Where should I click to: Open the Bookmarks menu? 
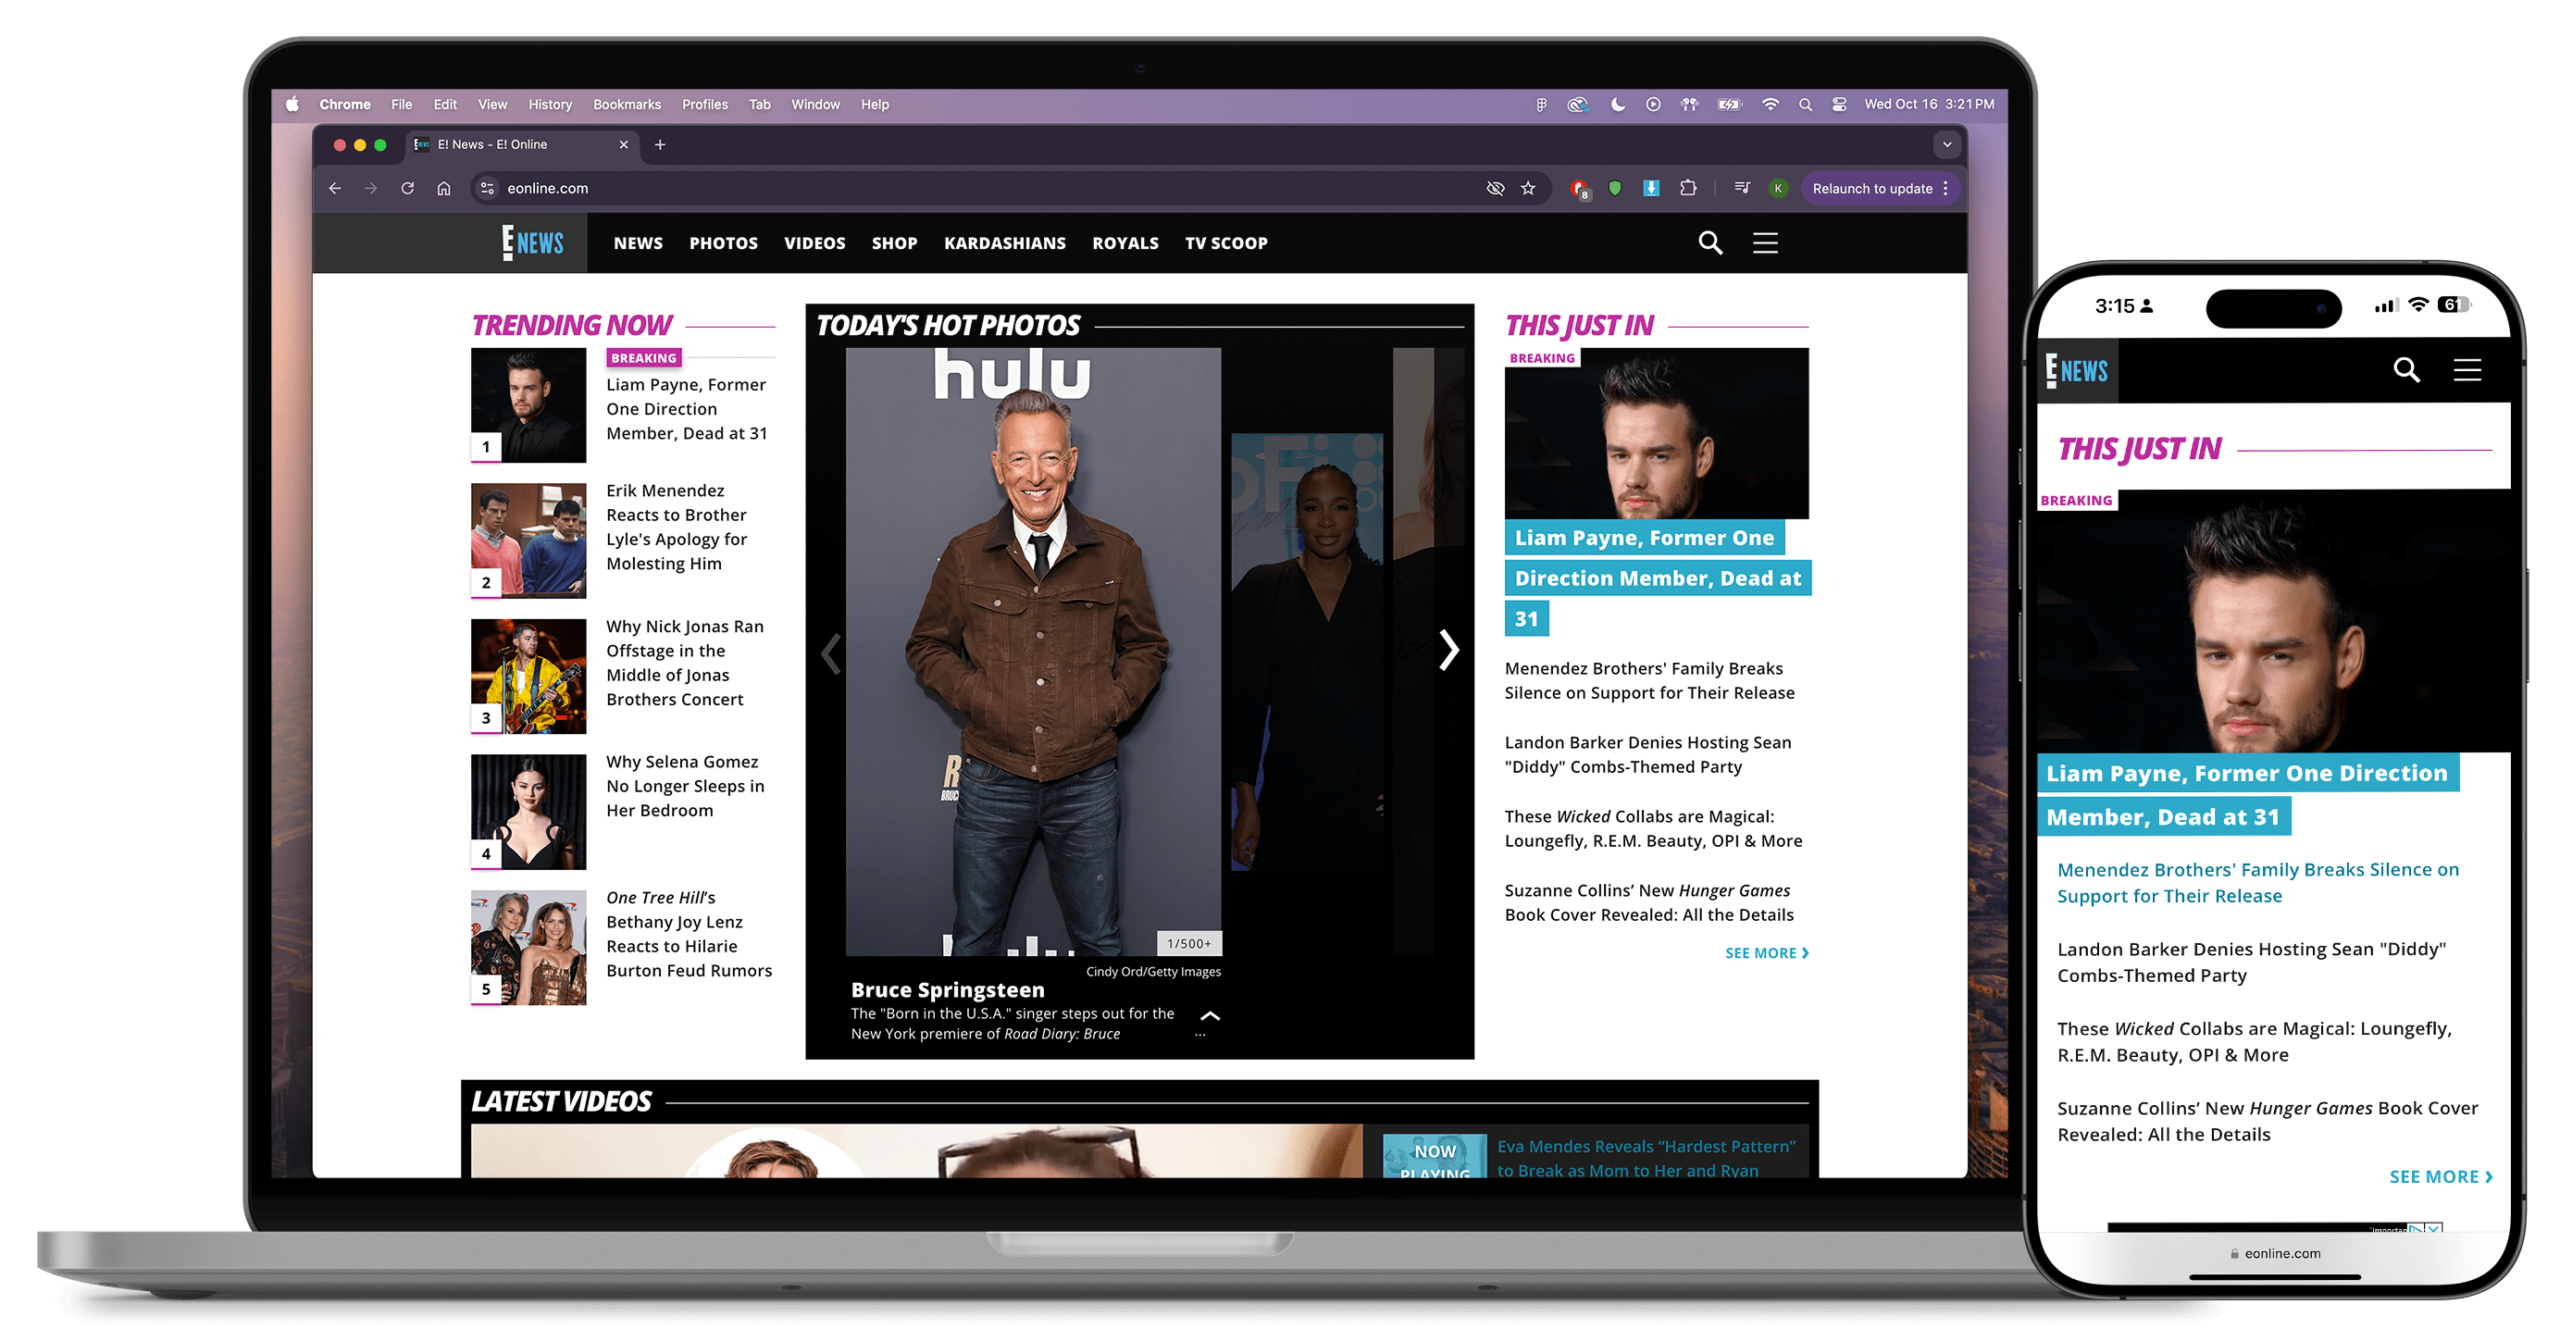click(627, 104)
